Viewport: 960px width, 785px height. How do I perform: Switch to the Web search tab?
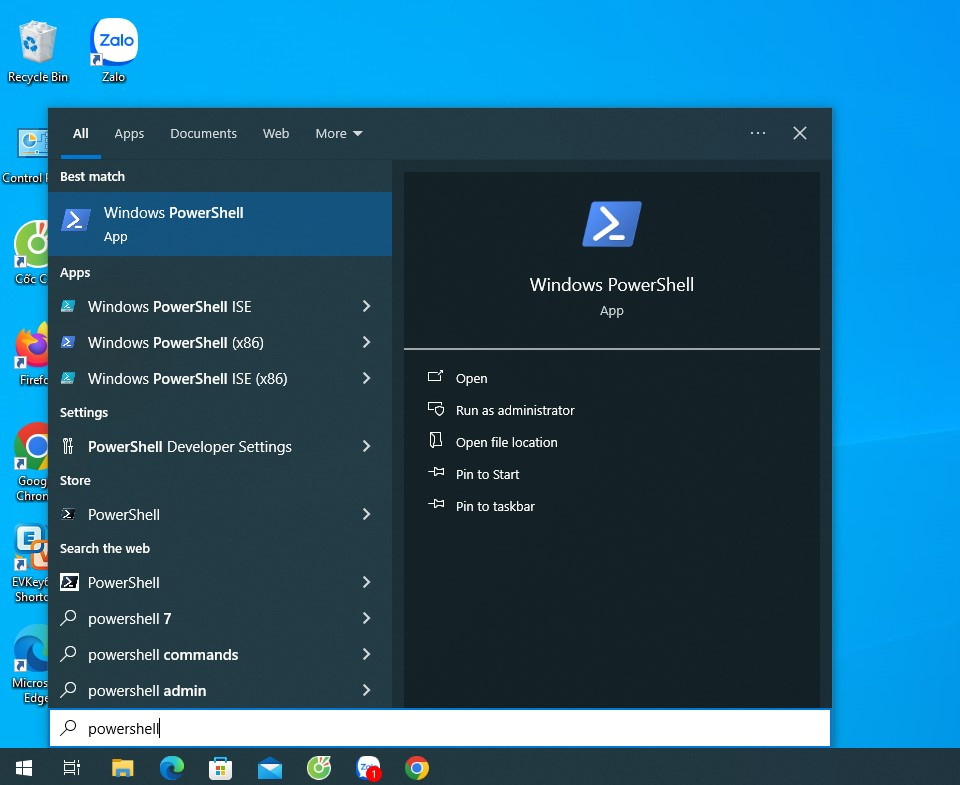coord(276,133)
